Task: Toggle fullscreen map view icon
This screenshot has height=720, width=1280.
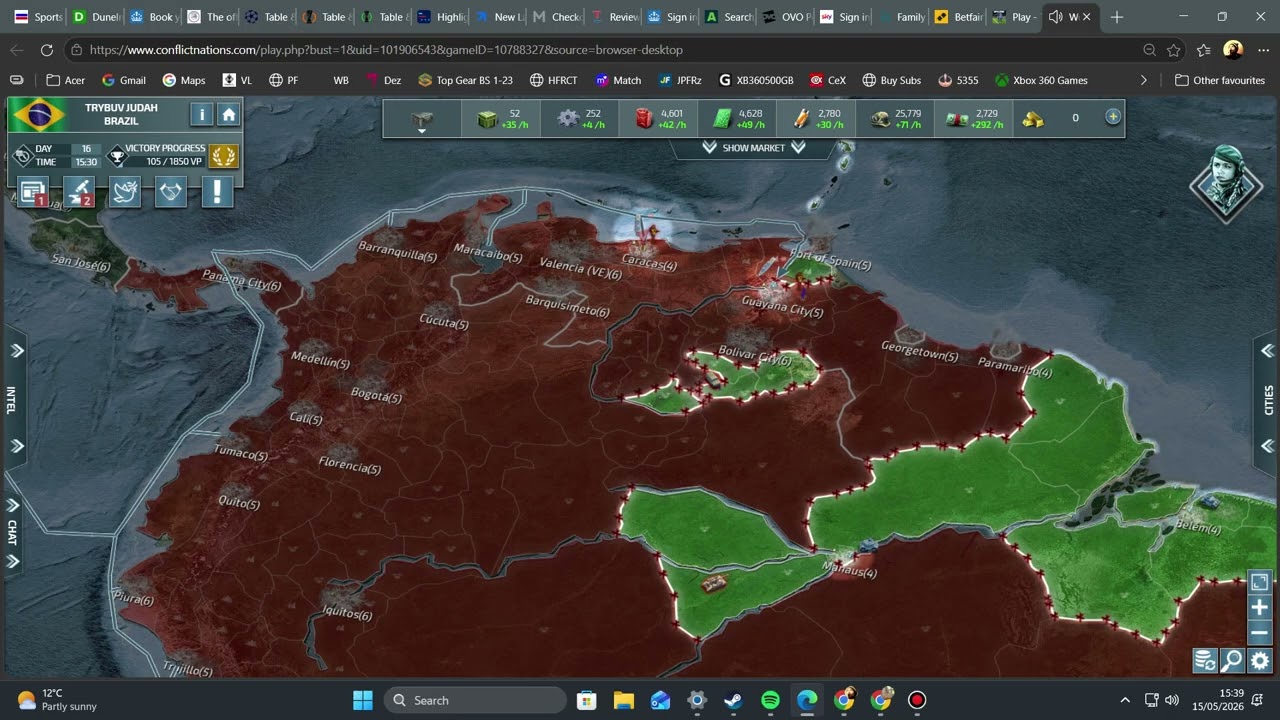Action: click(x=1259, y=582)
